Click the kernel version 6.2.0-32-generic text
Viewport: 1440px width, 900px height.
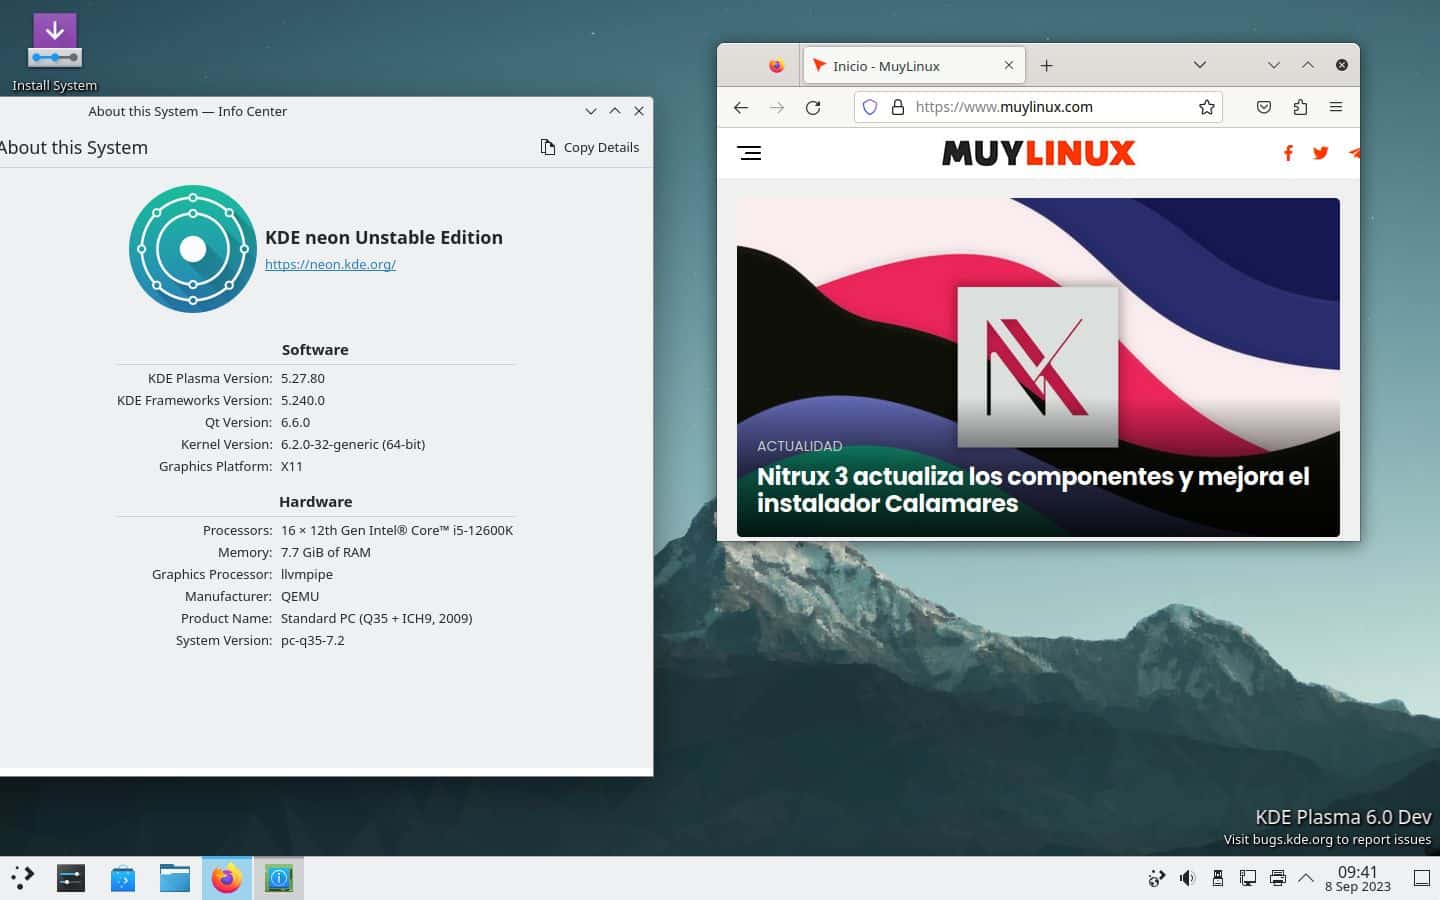pyautogui.click(x=353, y=444)
